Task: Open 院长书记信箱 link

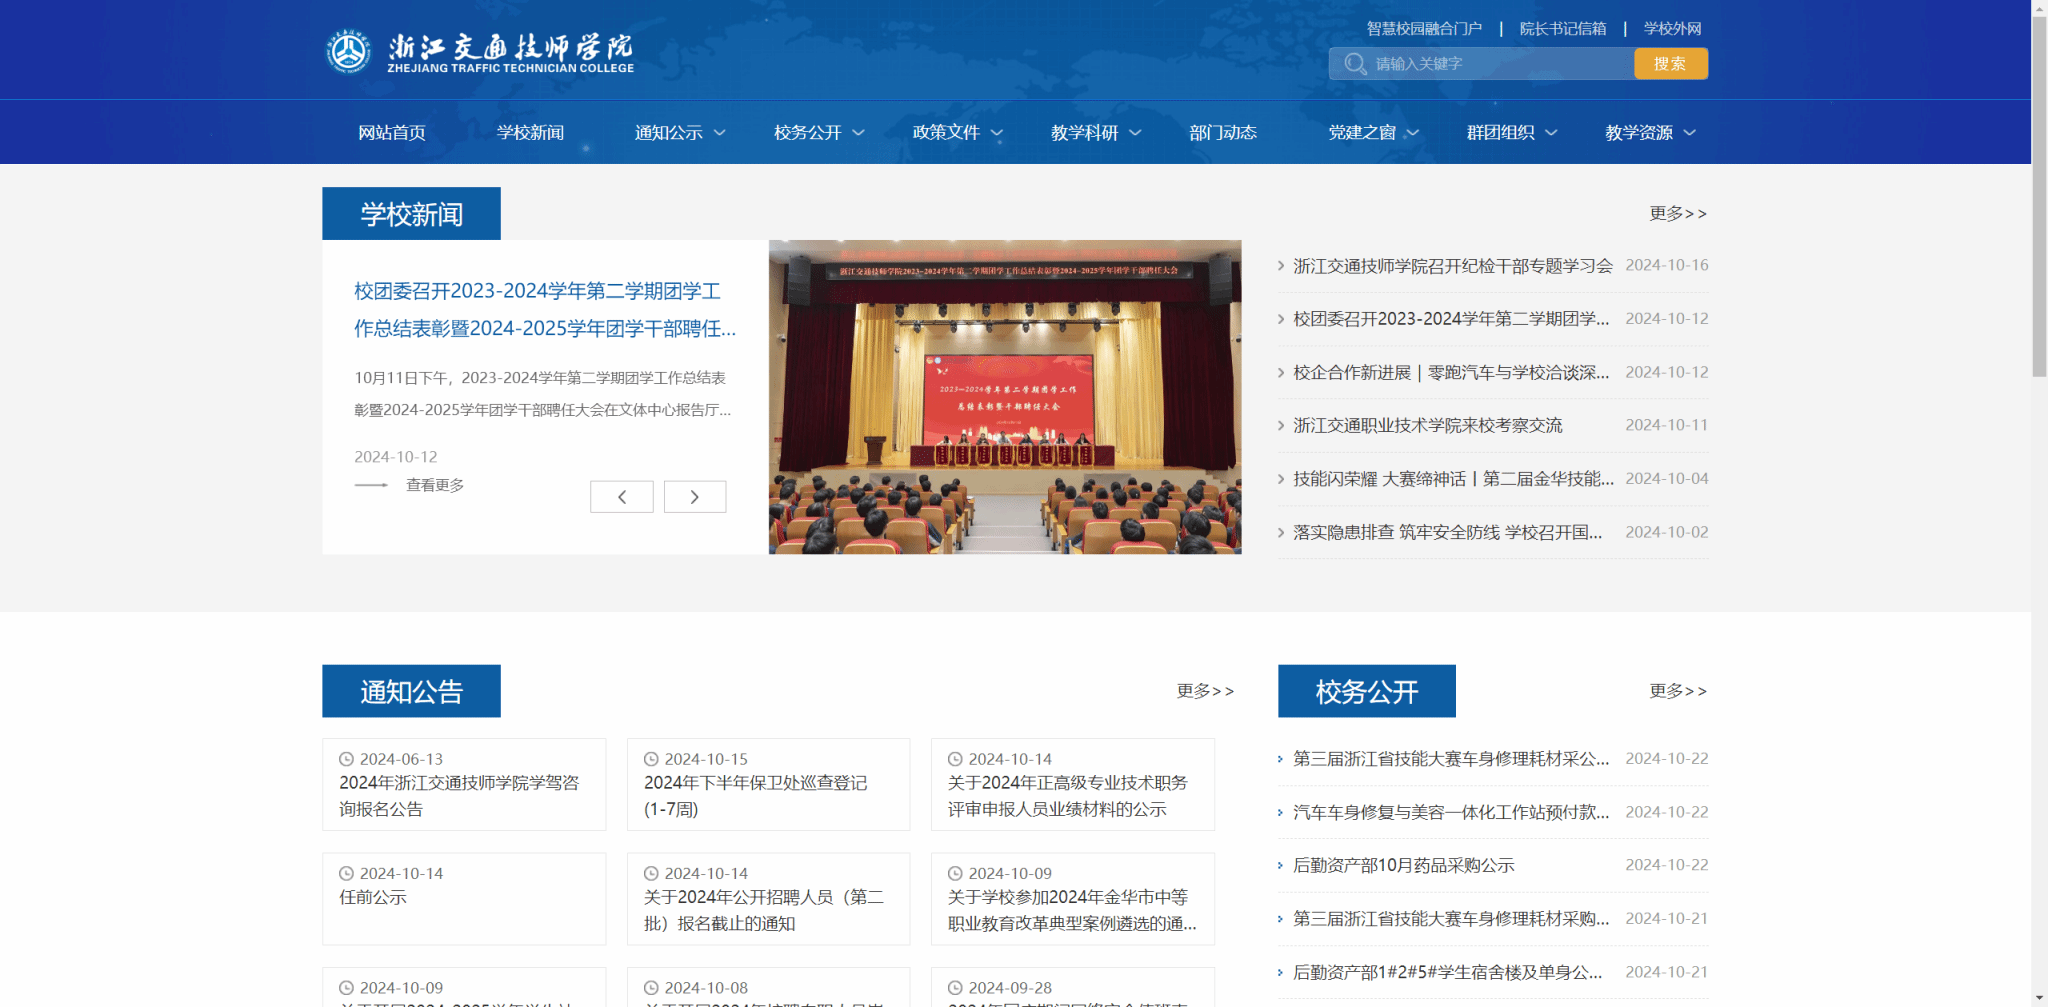Action: click(x=1563, y=29)
